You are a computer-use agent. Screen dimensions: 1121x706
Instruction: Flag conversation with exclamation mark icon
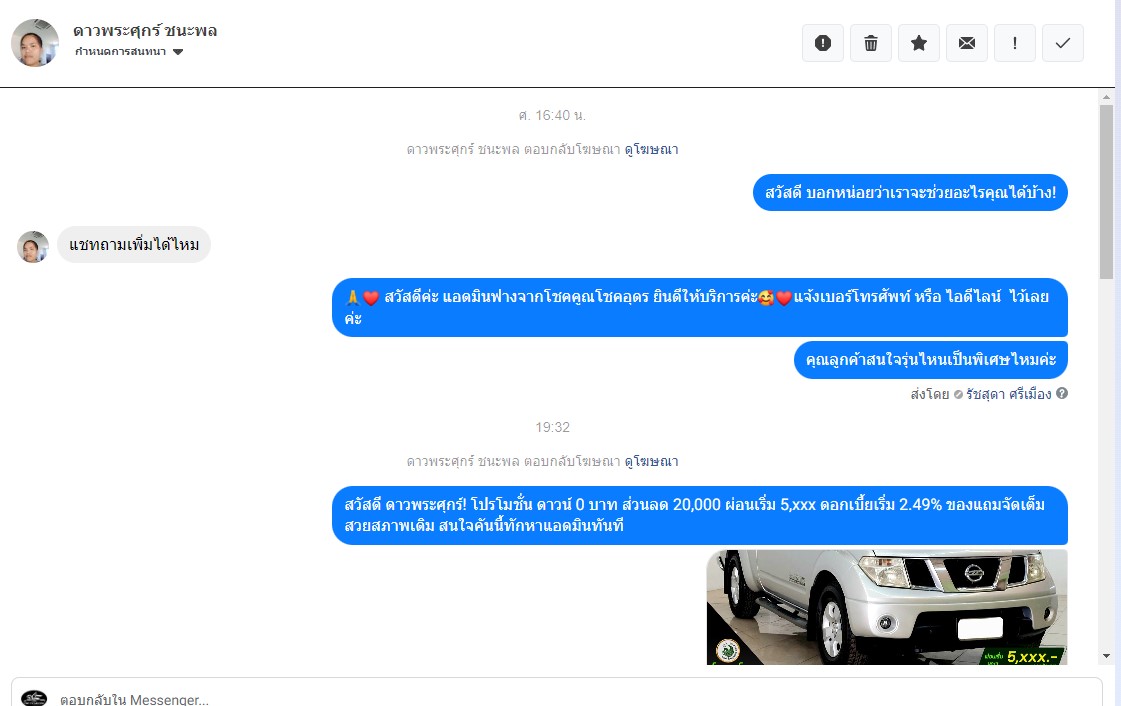[1014, 43]
